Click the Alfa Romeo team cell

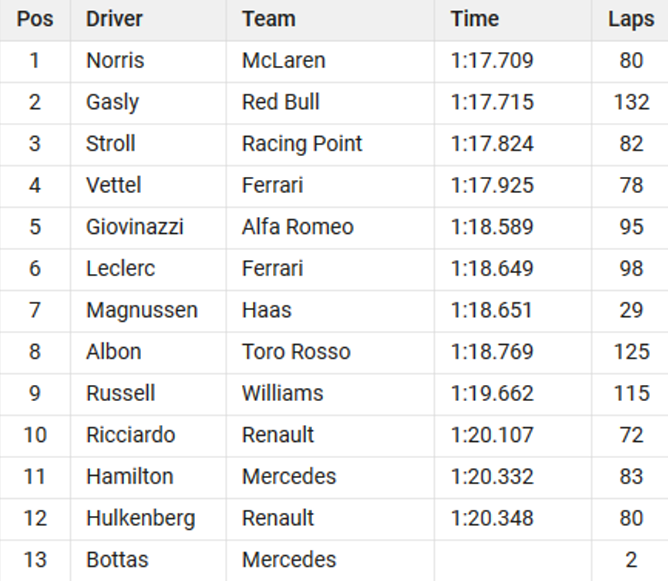coord(297,227)
